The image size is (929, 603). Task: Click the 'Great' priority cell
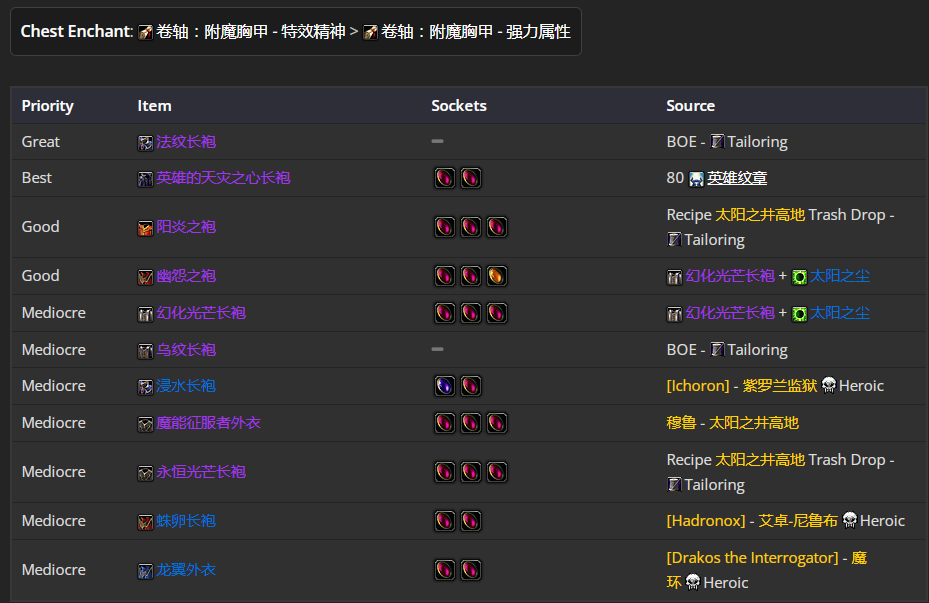pyautogui.click(x=40, y=142)
